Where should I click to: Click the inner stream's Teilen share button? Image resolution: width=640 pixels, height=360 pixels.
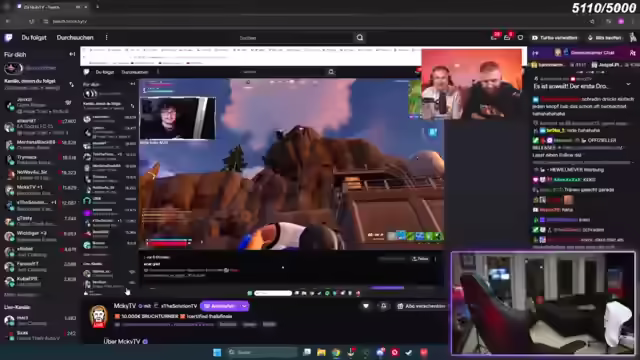coord(420,259)
